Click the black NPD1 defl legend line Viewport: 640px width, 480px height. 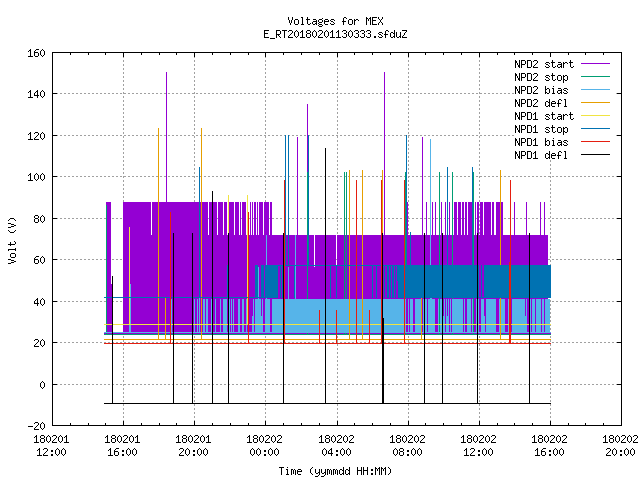pyautogui.click(x=595, y=155)
